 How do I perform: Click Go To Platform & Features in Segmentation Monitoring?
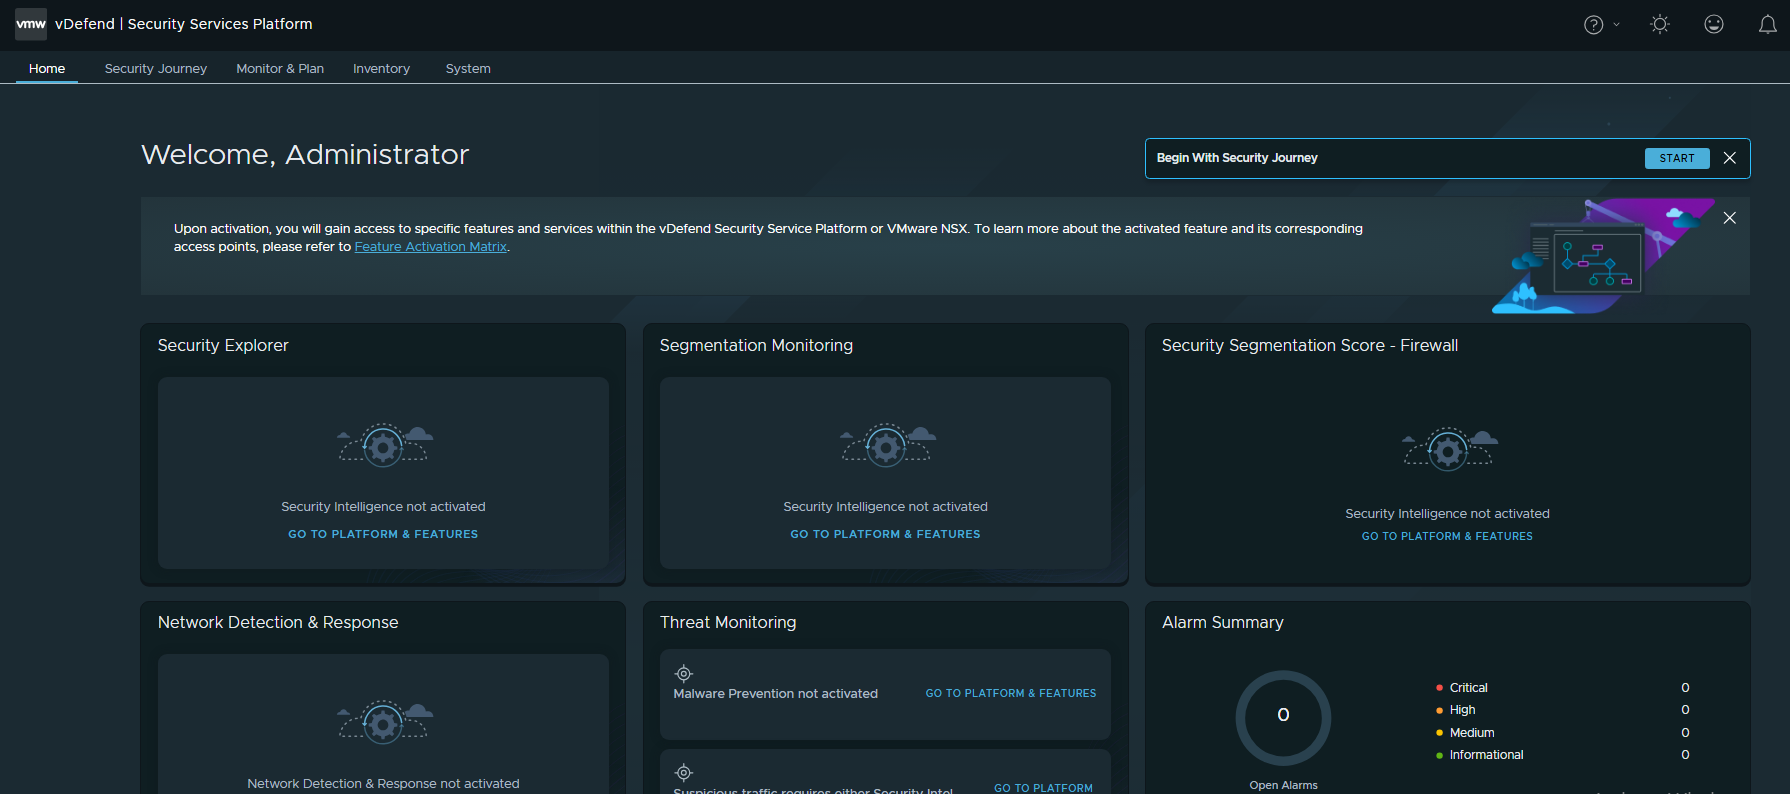point(885,534)
